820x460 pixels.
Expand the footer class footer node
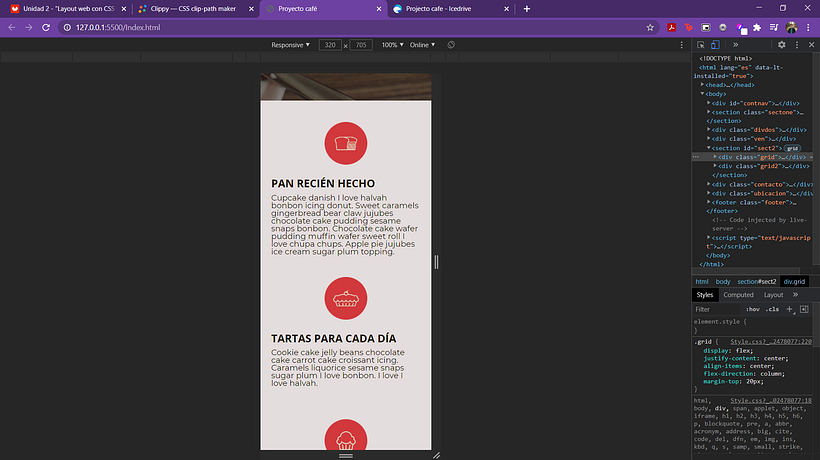coord(709,202)
